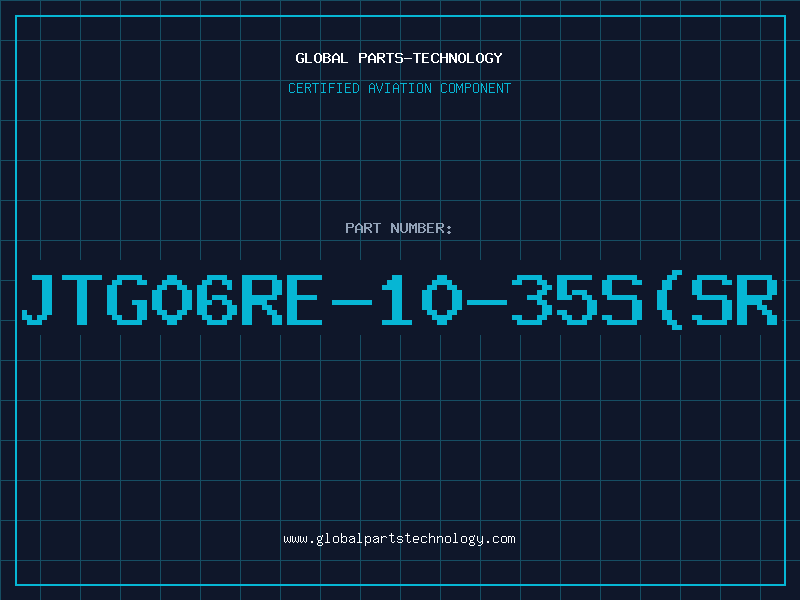Image resolution: width=800 pixels, height=600 pixels.
Task: Click the RE letters in part number
Action: [282, 300]
